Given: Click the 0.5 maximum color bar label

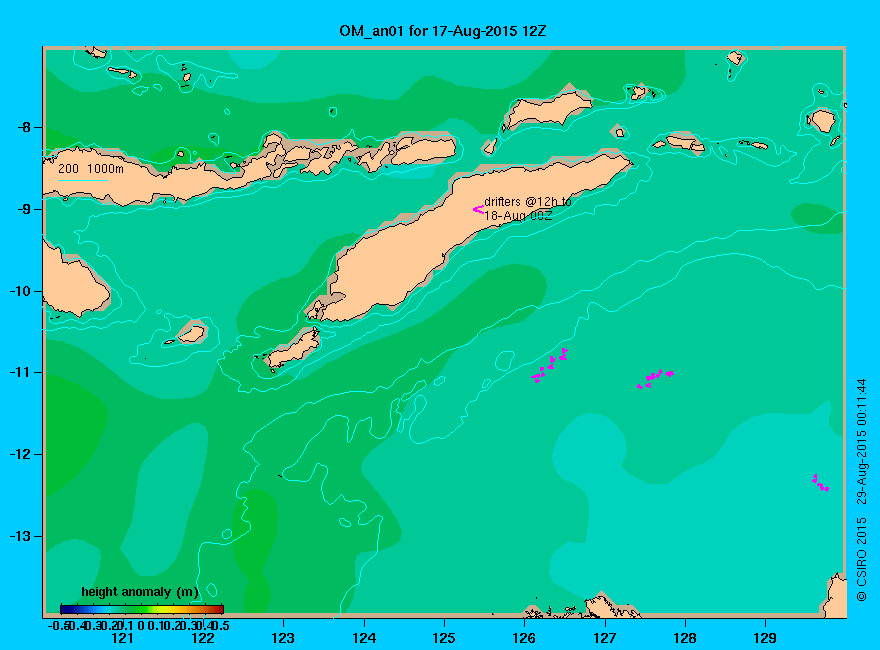Looking at the screenshot, I should (221, 625).
